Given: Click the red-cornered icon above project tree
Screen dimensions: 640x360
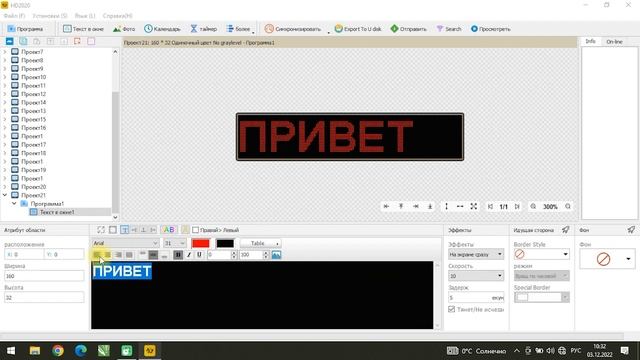Looking at the screenshot, I should point(77,41).
